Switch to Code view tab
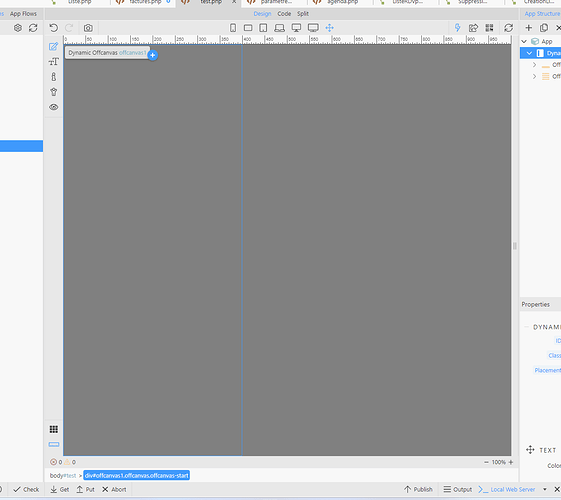 [284, 14]
